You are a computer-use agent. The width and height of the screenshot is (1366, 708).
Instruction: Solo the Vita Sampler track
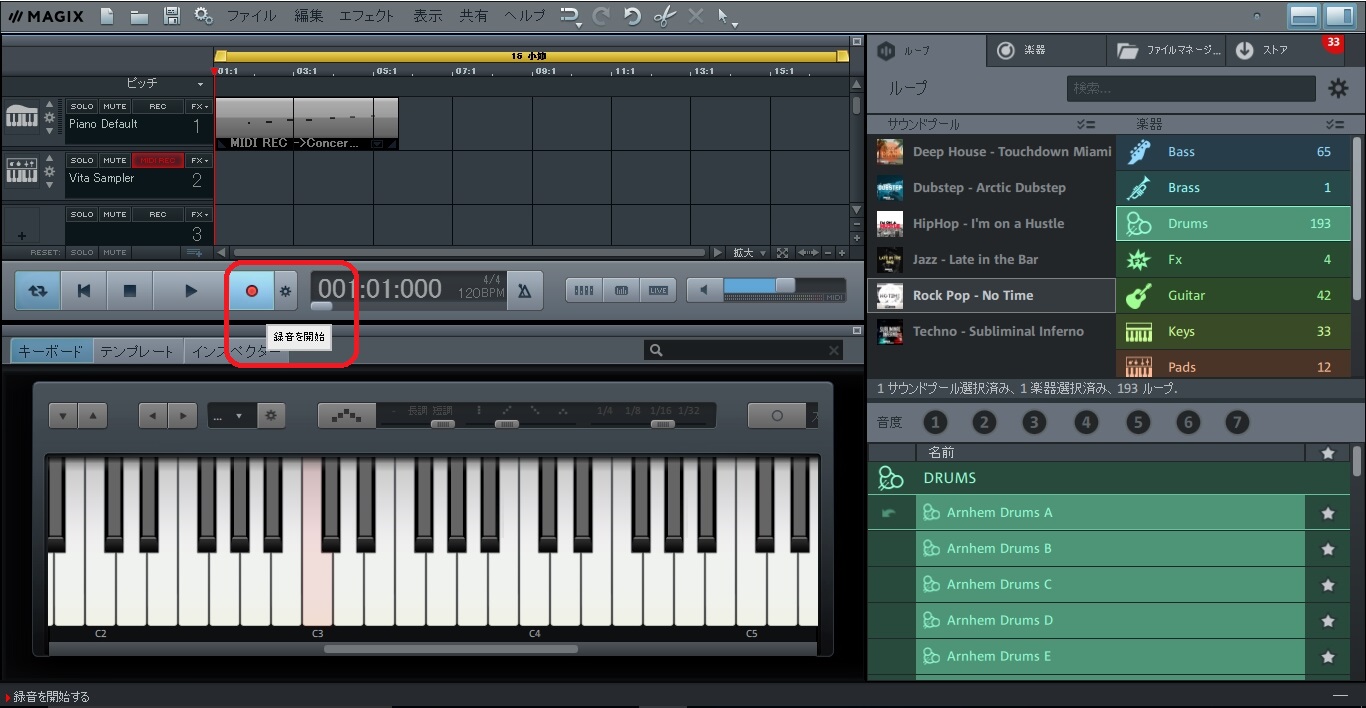(x=82, y=160)
